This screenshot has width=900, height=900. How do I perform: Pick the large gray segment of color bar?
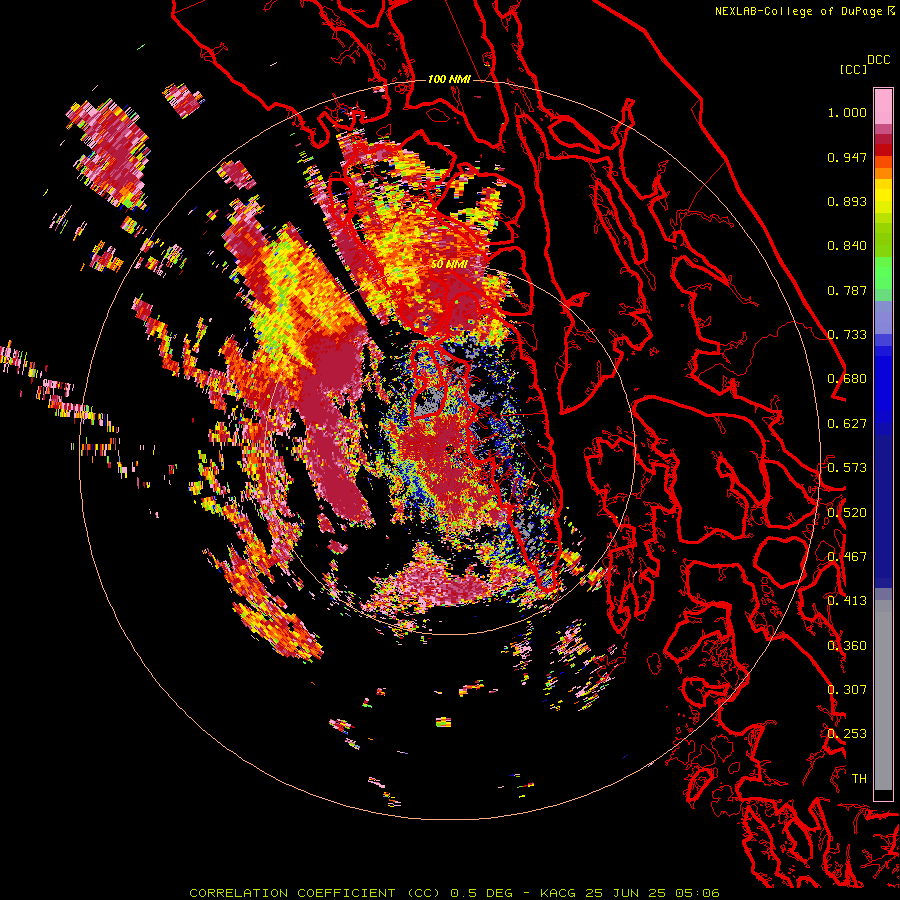[x=883, y=695]
